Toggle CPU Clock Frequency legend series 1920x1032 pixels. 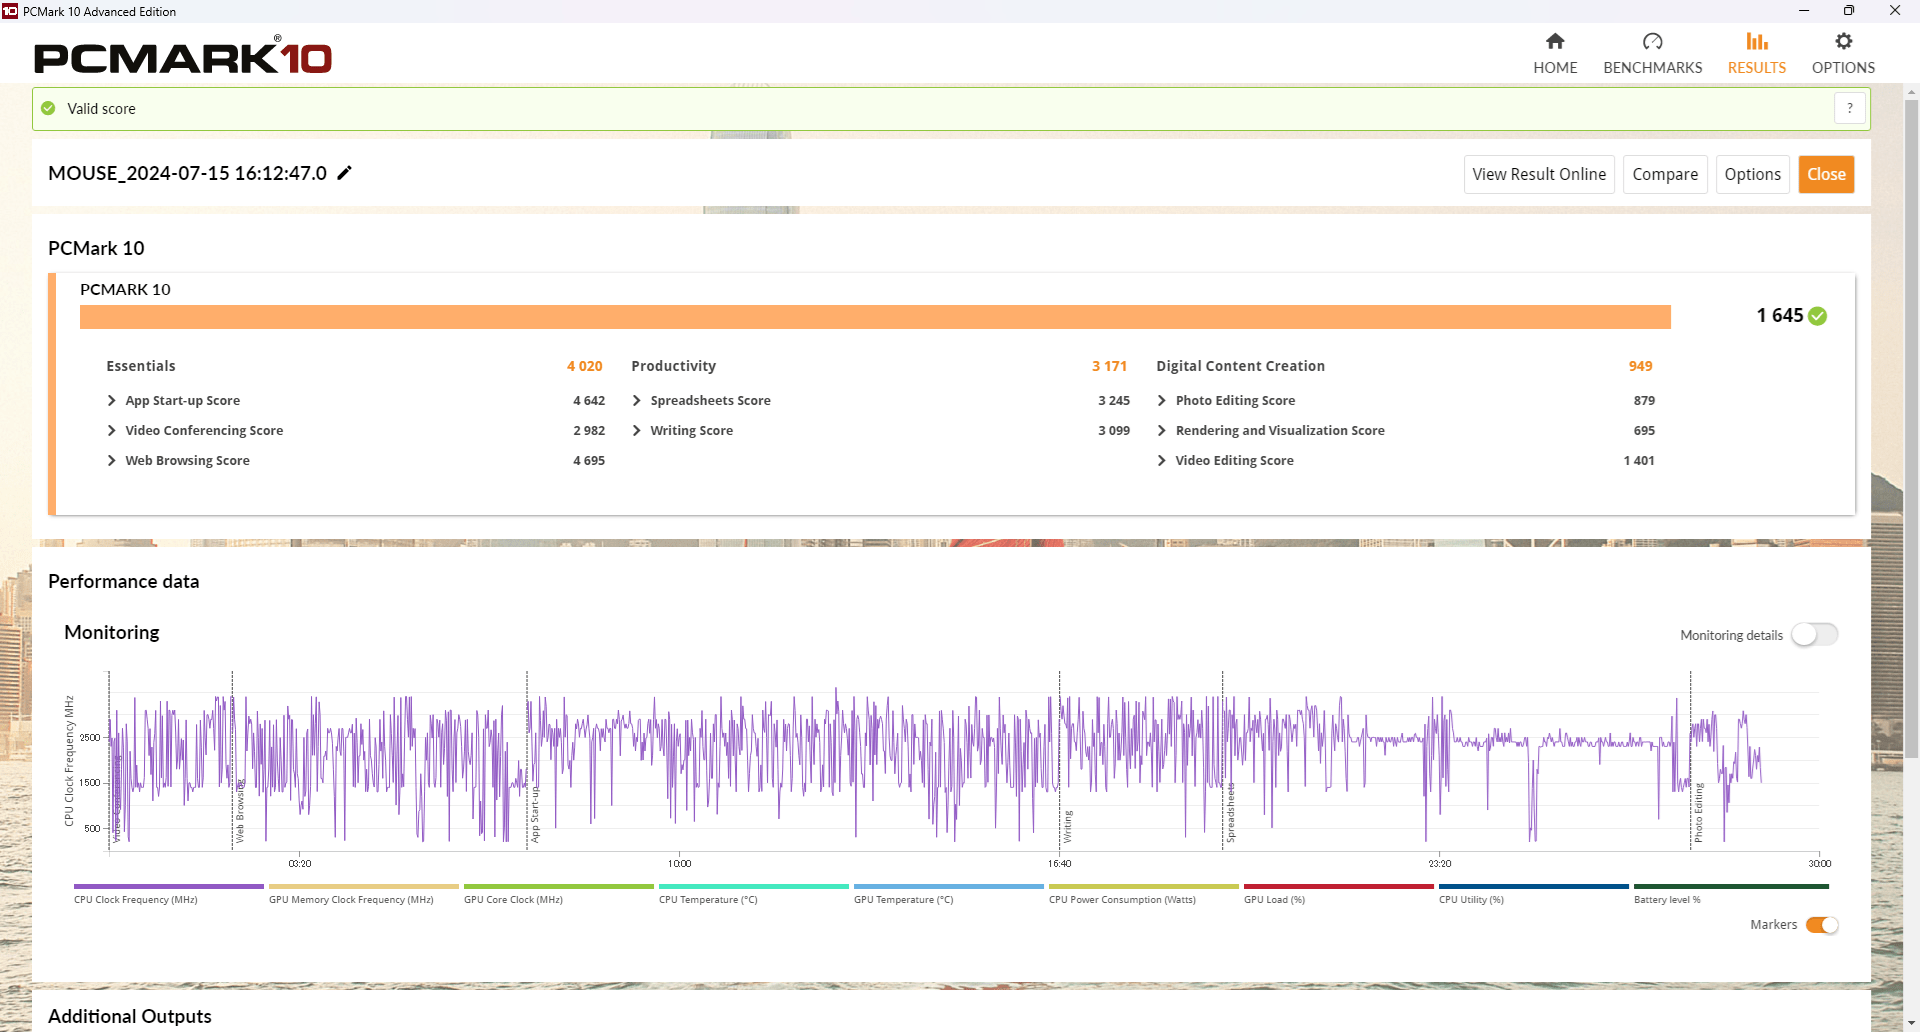(168, 893)
